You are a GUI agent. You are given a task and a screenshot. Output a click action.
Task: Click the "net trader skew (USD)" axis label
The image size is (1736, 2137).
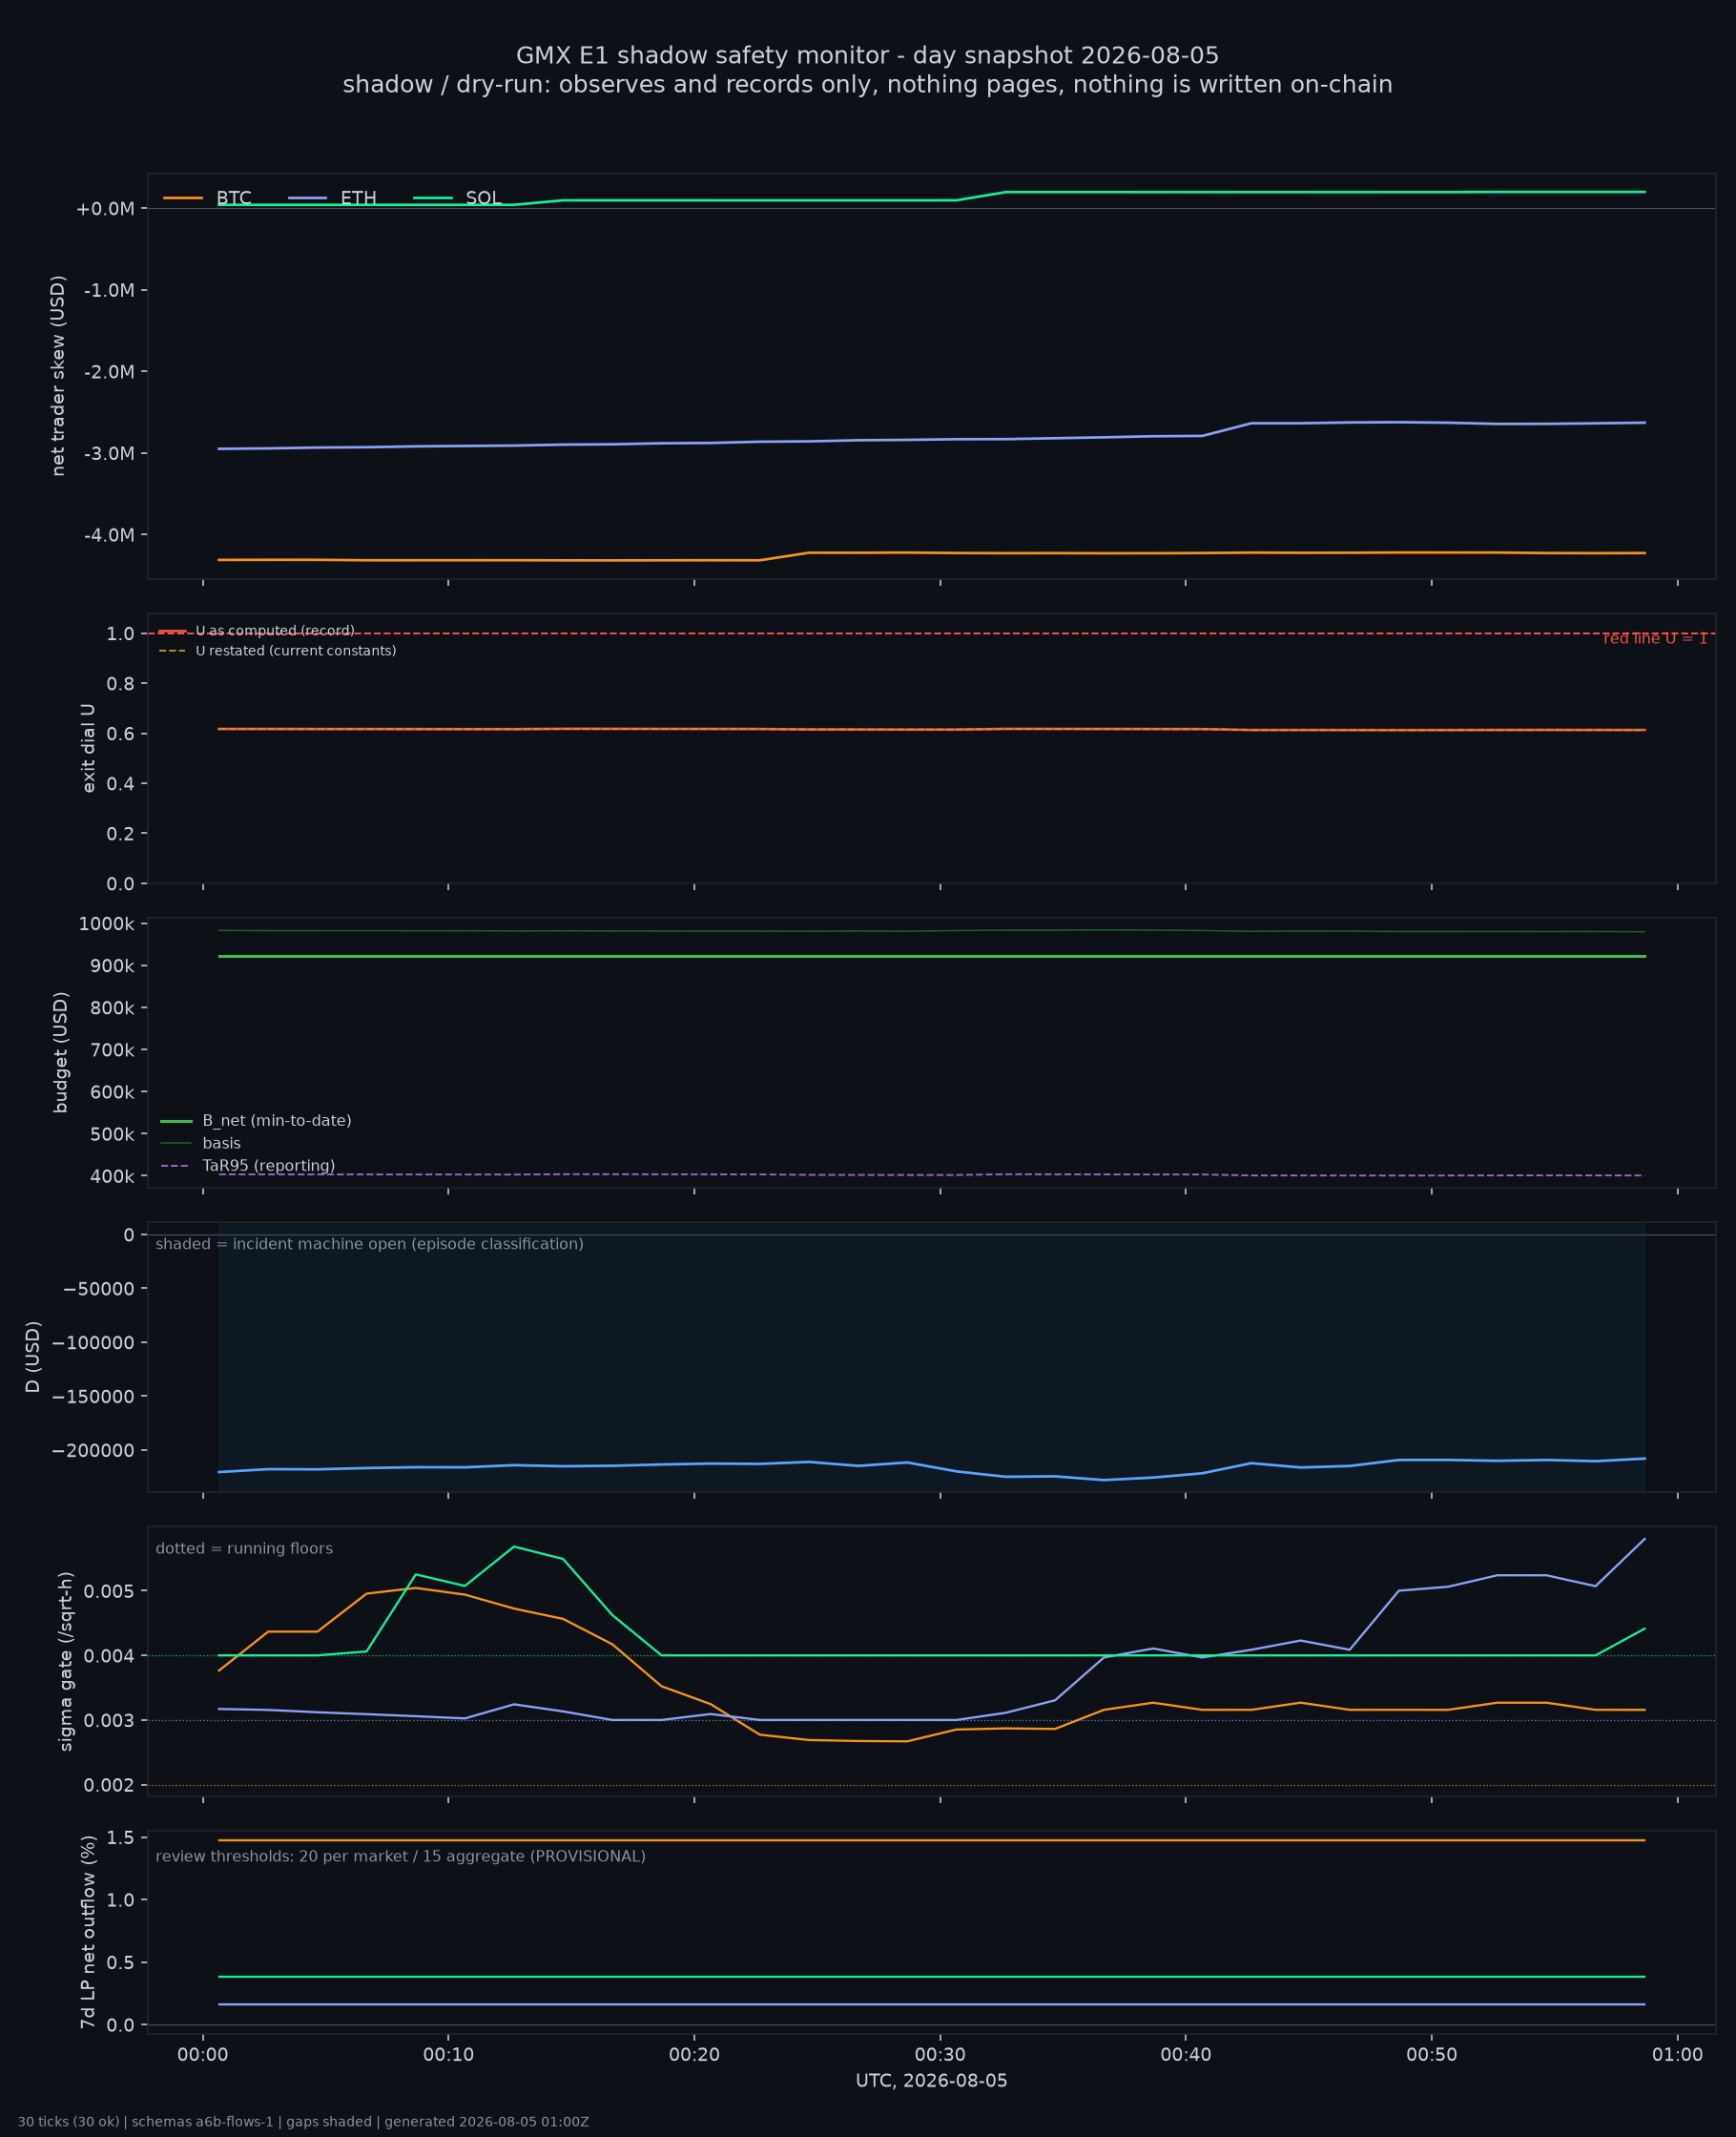58,376
